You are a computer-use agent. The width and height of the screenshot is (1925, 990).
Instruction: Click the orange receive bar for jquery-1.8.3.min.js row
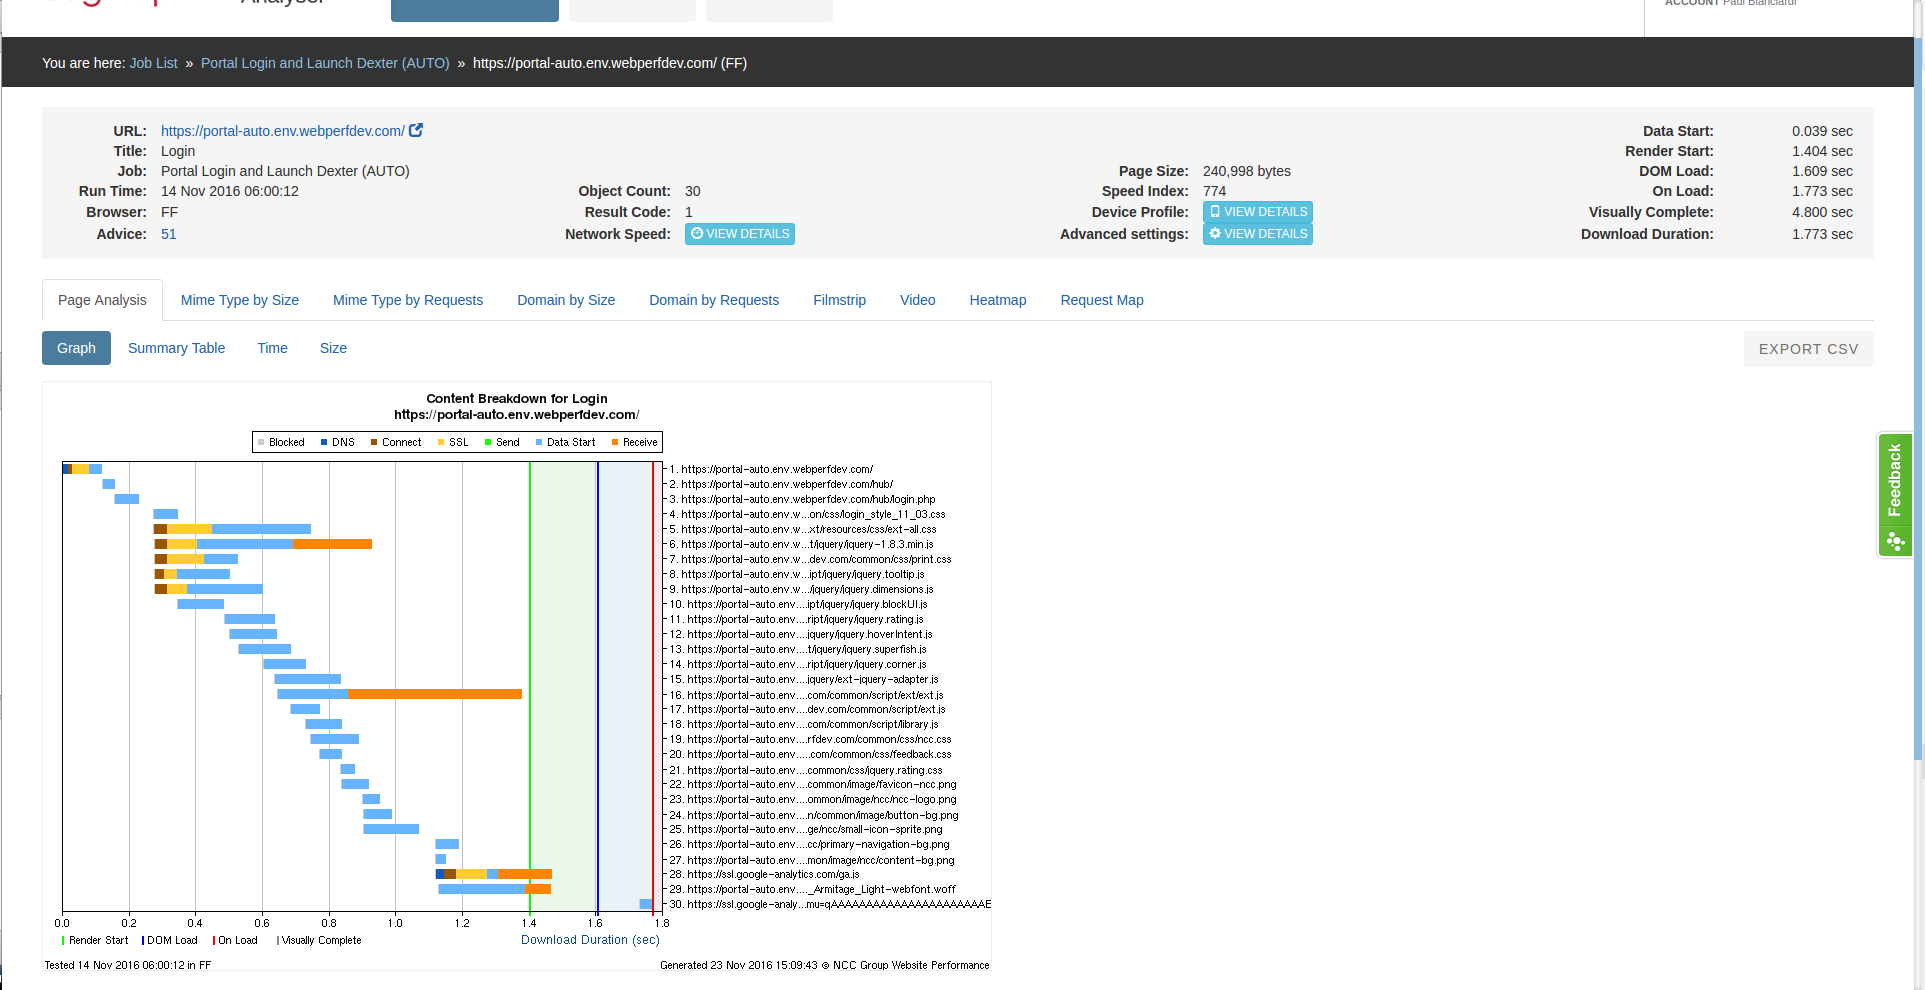click(x=332, y=544)
